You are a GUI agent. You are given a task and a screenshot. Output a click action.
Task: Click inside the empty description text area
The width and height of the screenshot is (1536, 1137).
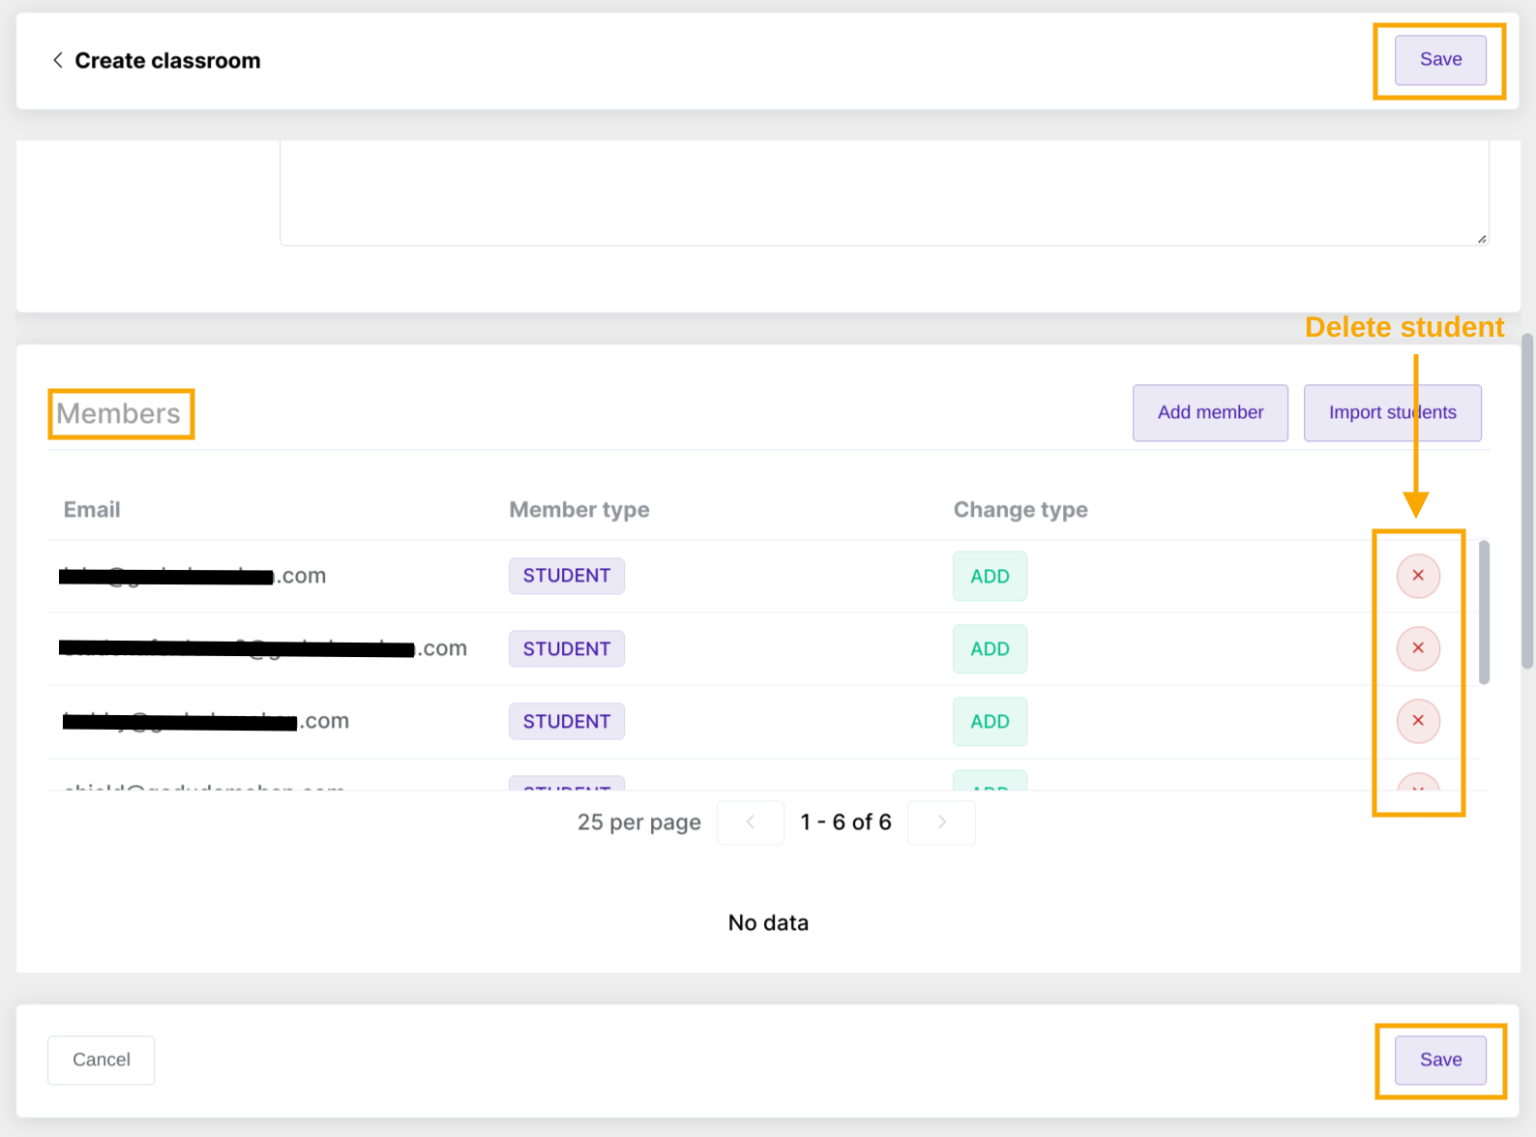click(x=880, y=190)
